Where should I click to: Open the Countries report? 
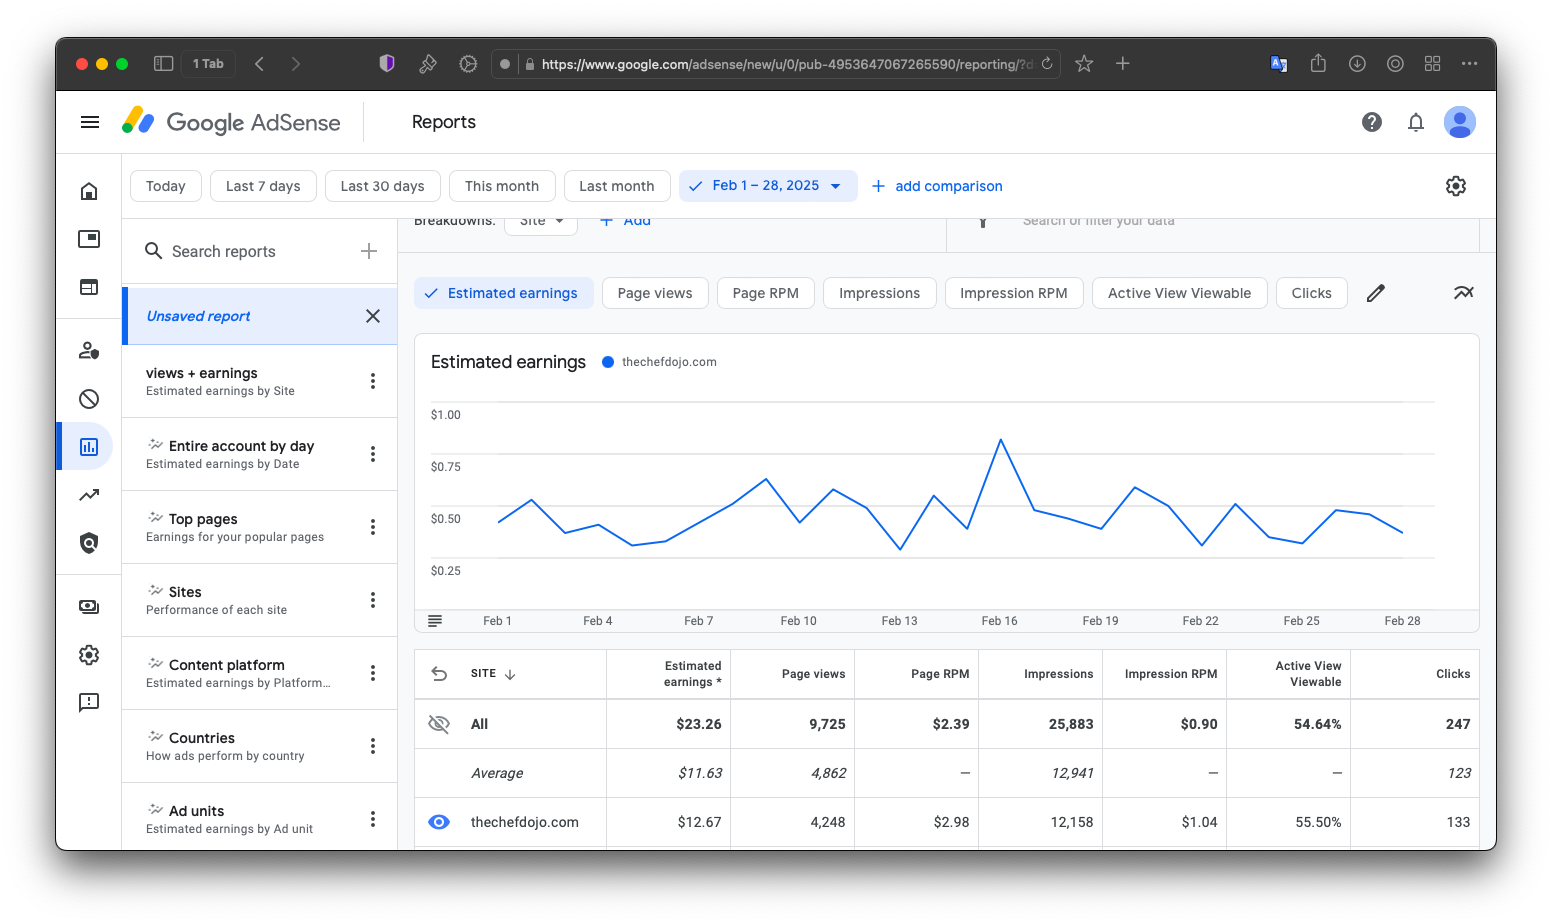click(x=260, y=746)
